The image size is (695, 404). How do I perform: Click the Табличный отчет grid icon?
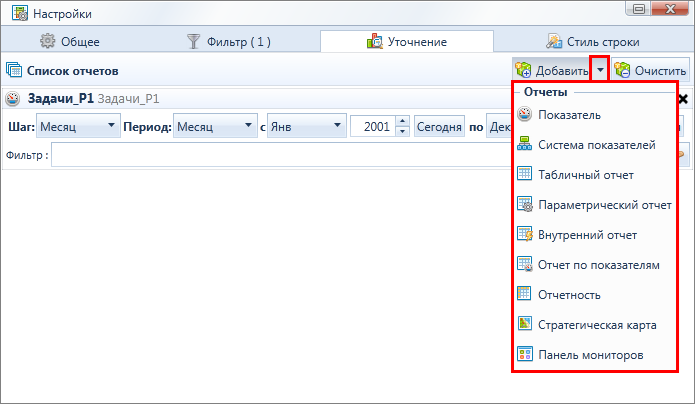point(525,173)
